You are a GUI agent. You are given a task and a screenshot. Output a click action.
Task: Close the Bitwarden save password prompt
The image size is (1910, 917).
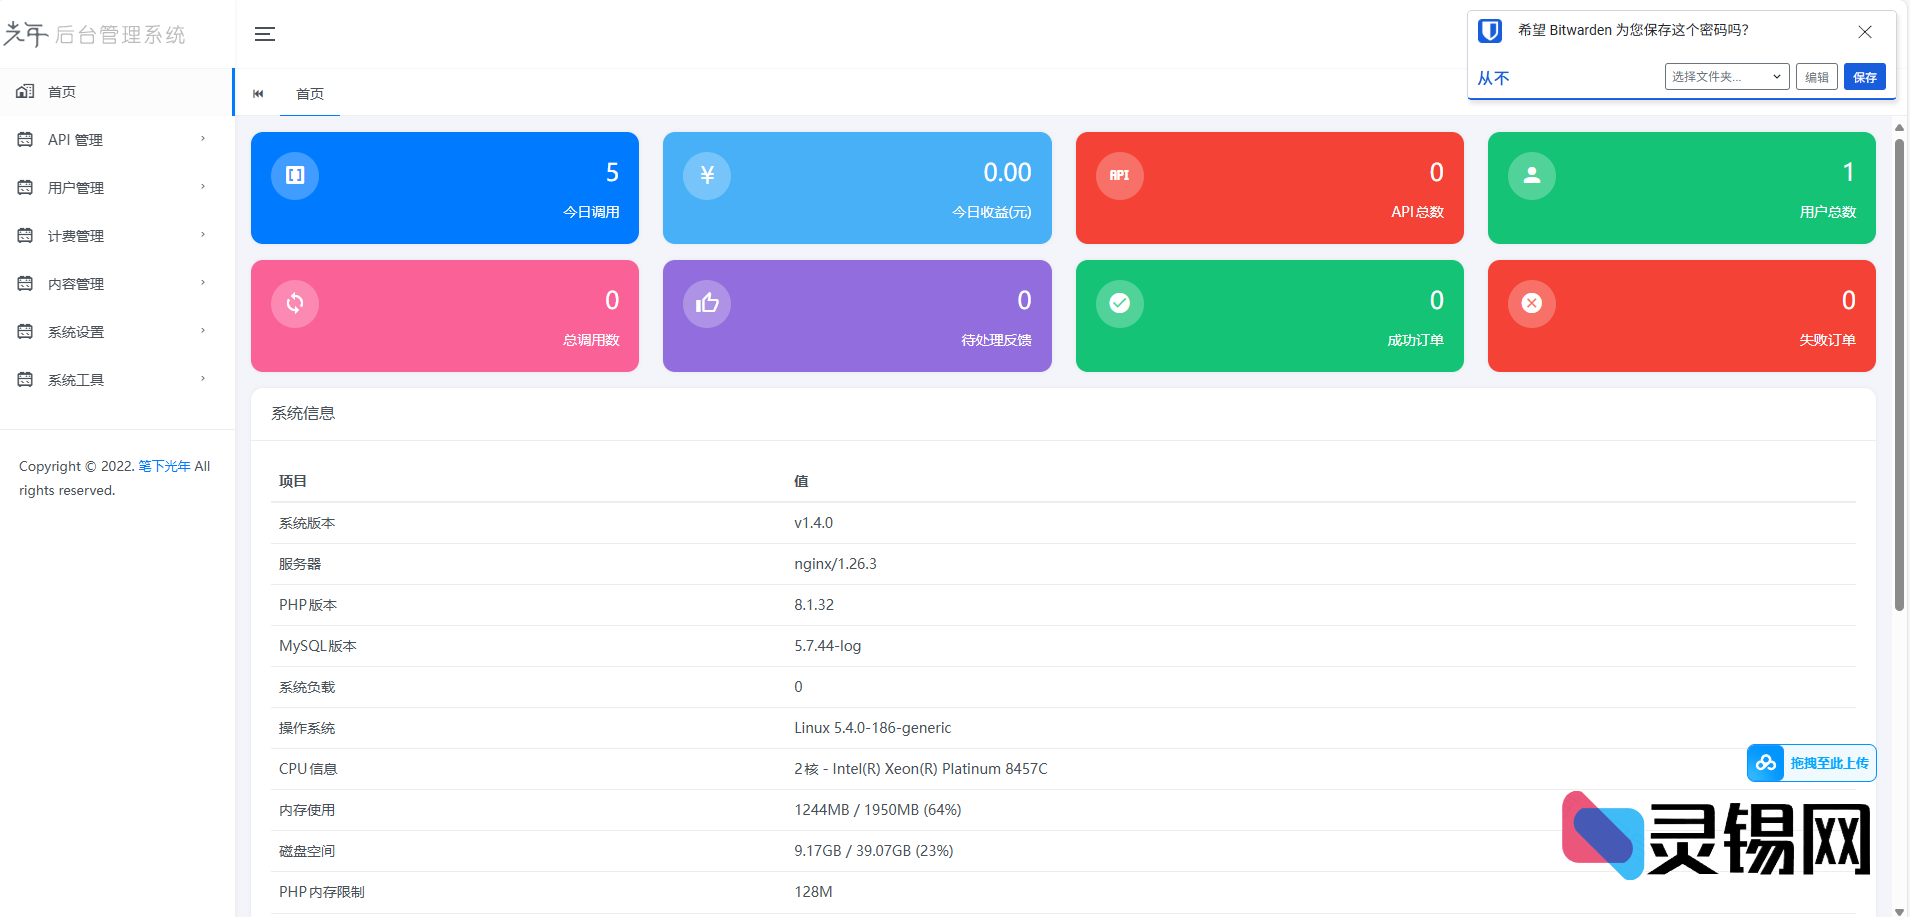[x=1864, y=32]
